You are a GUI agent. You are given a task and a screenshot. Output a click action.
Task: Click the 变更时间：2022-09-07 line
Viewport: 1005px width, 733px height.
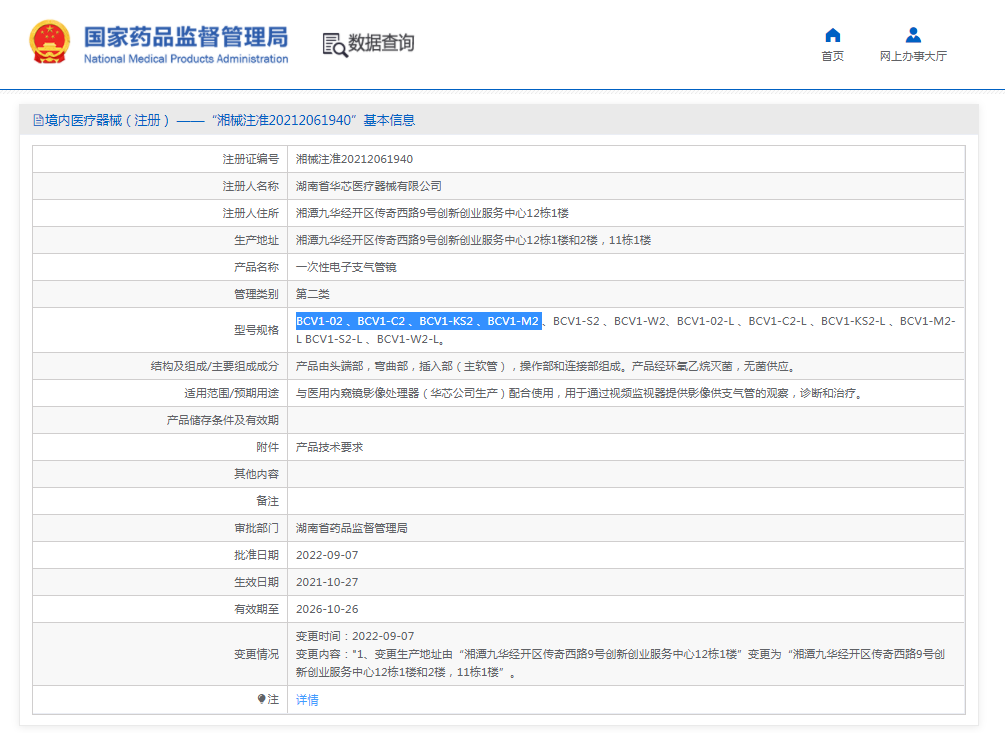tap(355, 636)
